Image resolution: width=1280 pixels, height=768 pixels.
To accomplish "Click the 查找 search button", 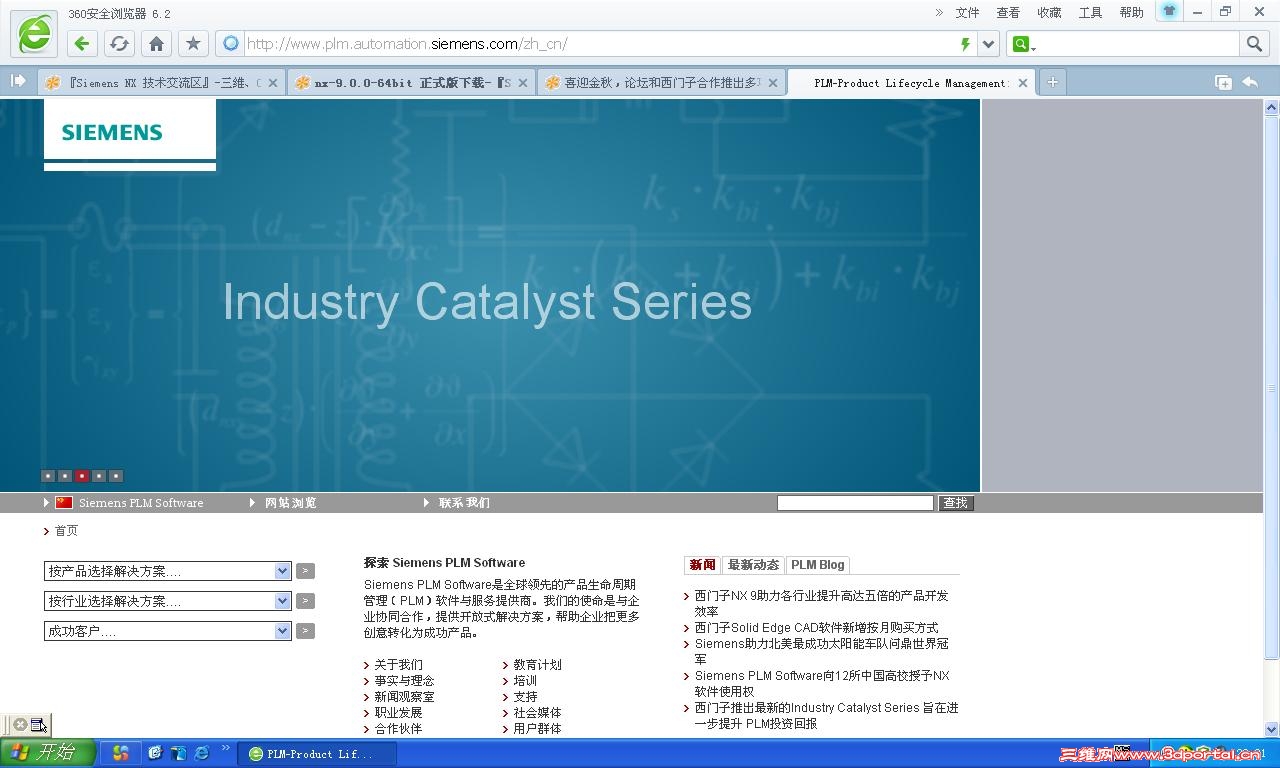I will click(x=956, y=503).
